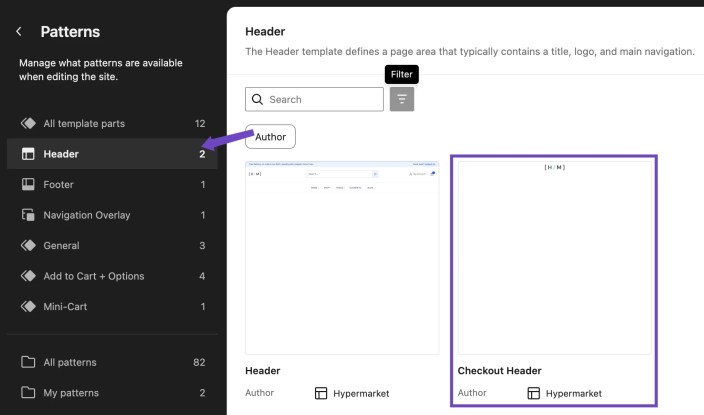
Task: Click the layout icon beside the Header card's Hypermarket
Action: click(321, 393)
